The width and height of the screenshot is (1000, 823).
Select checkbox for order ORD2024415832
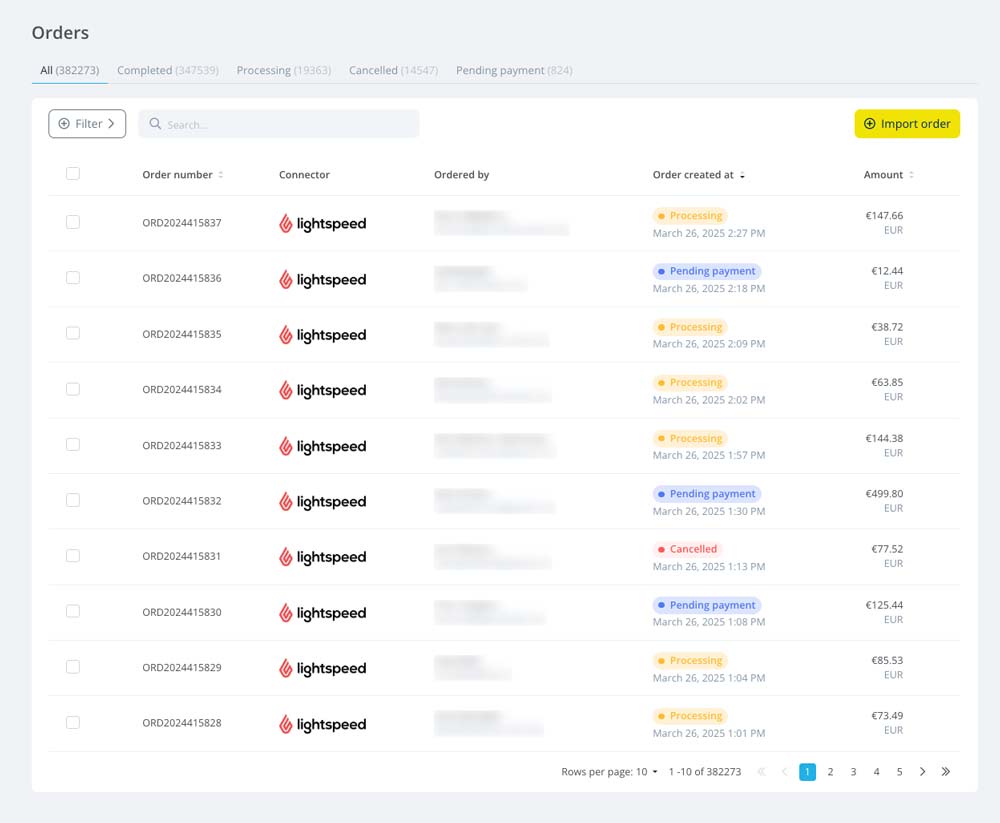(73, 500)
